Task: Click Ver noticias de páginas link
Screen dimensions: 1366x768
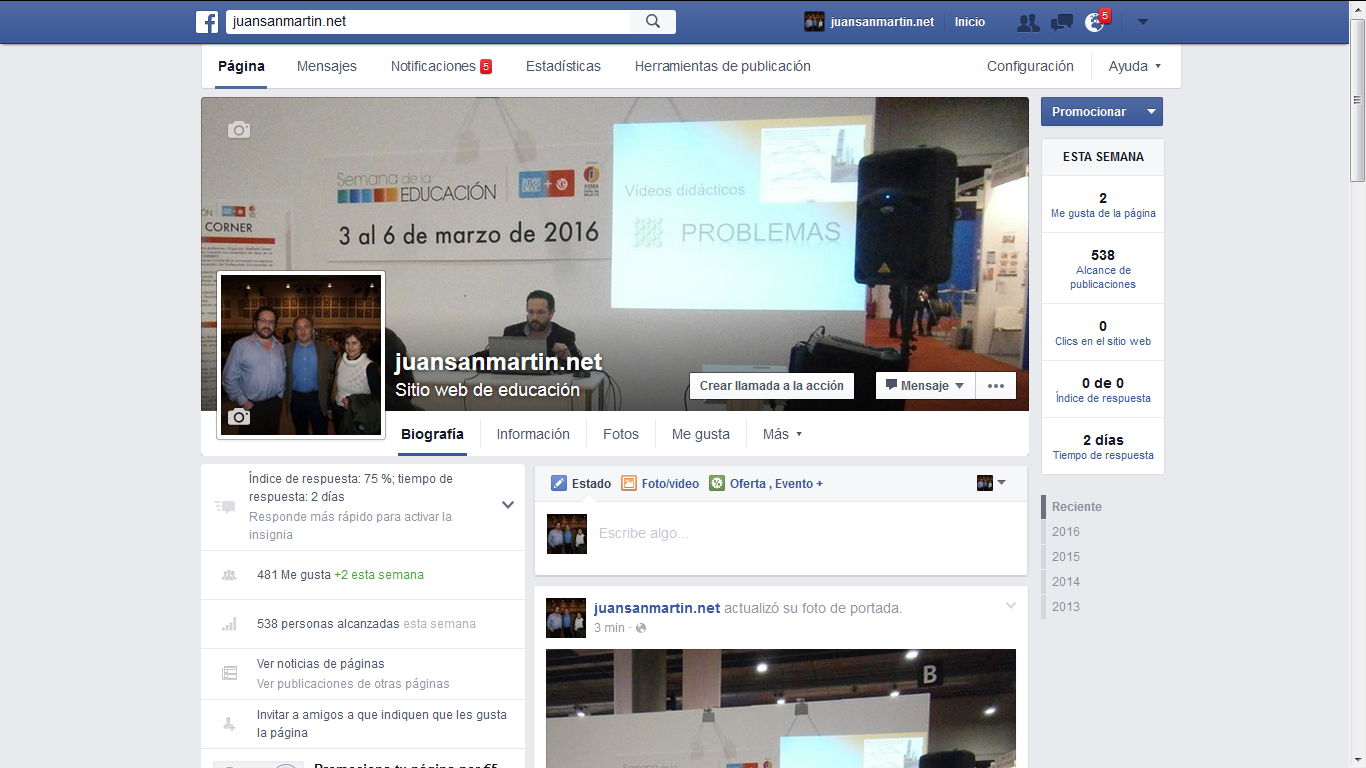Action: pyautogui.click(x=321, y=664)
